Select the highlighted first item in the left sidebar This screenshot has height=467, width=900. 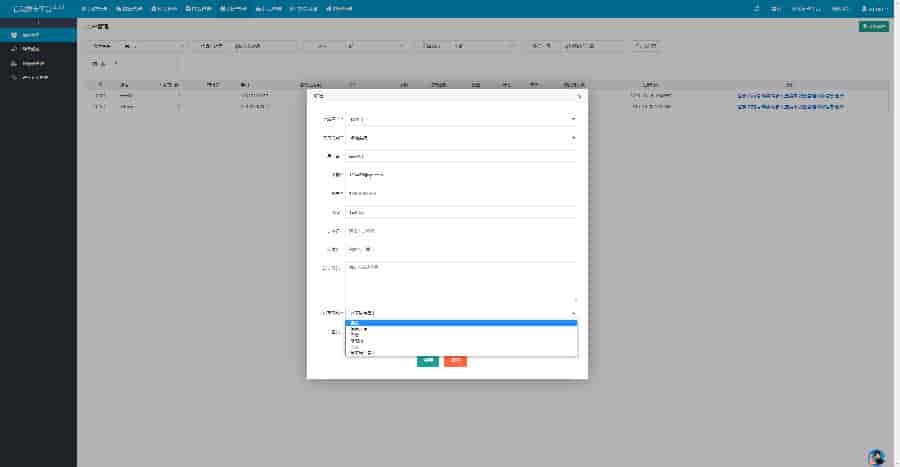coord(38,35)
